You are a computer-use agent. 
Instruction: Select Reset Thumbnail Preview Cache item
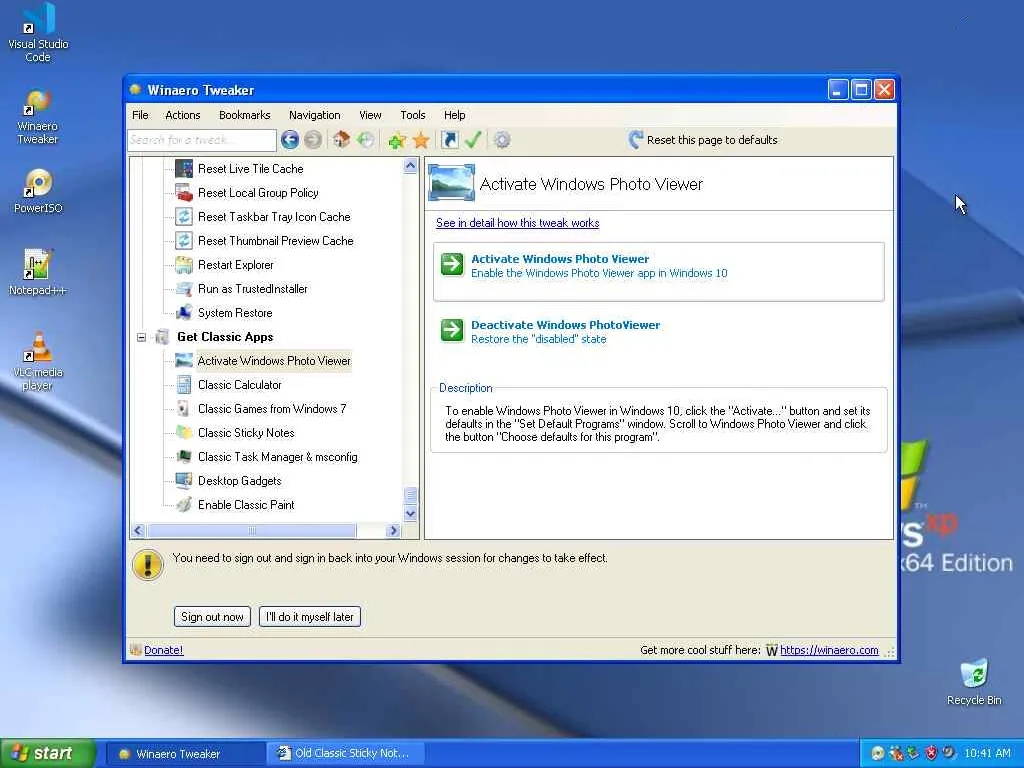click(276, 241)
